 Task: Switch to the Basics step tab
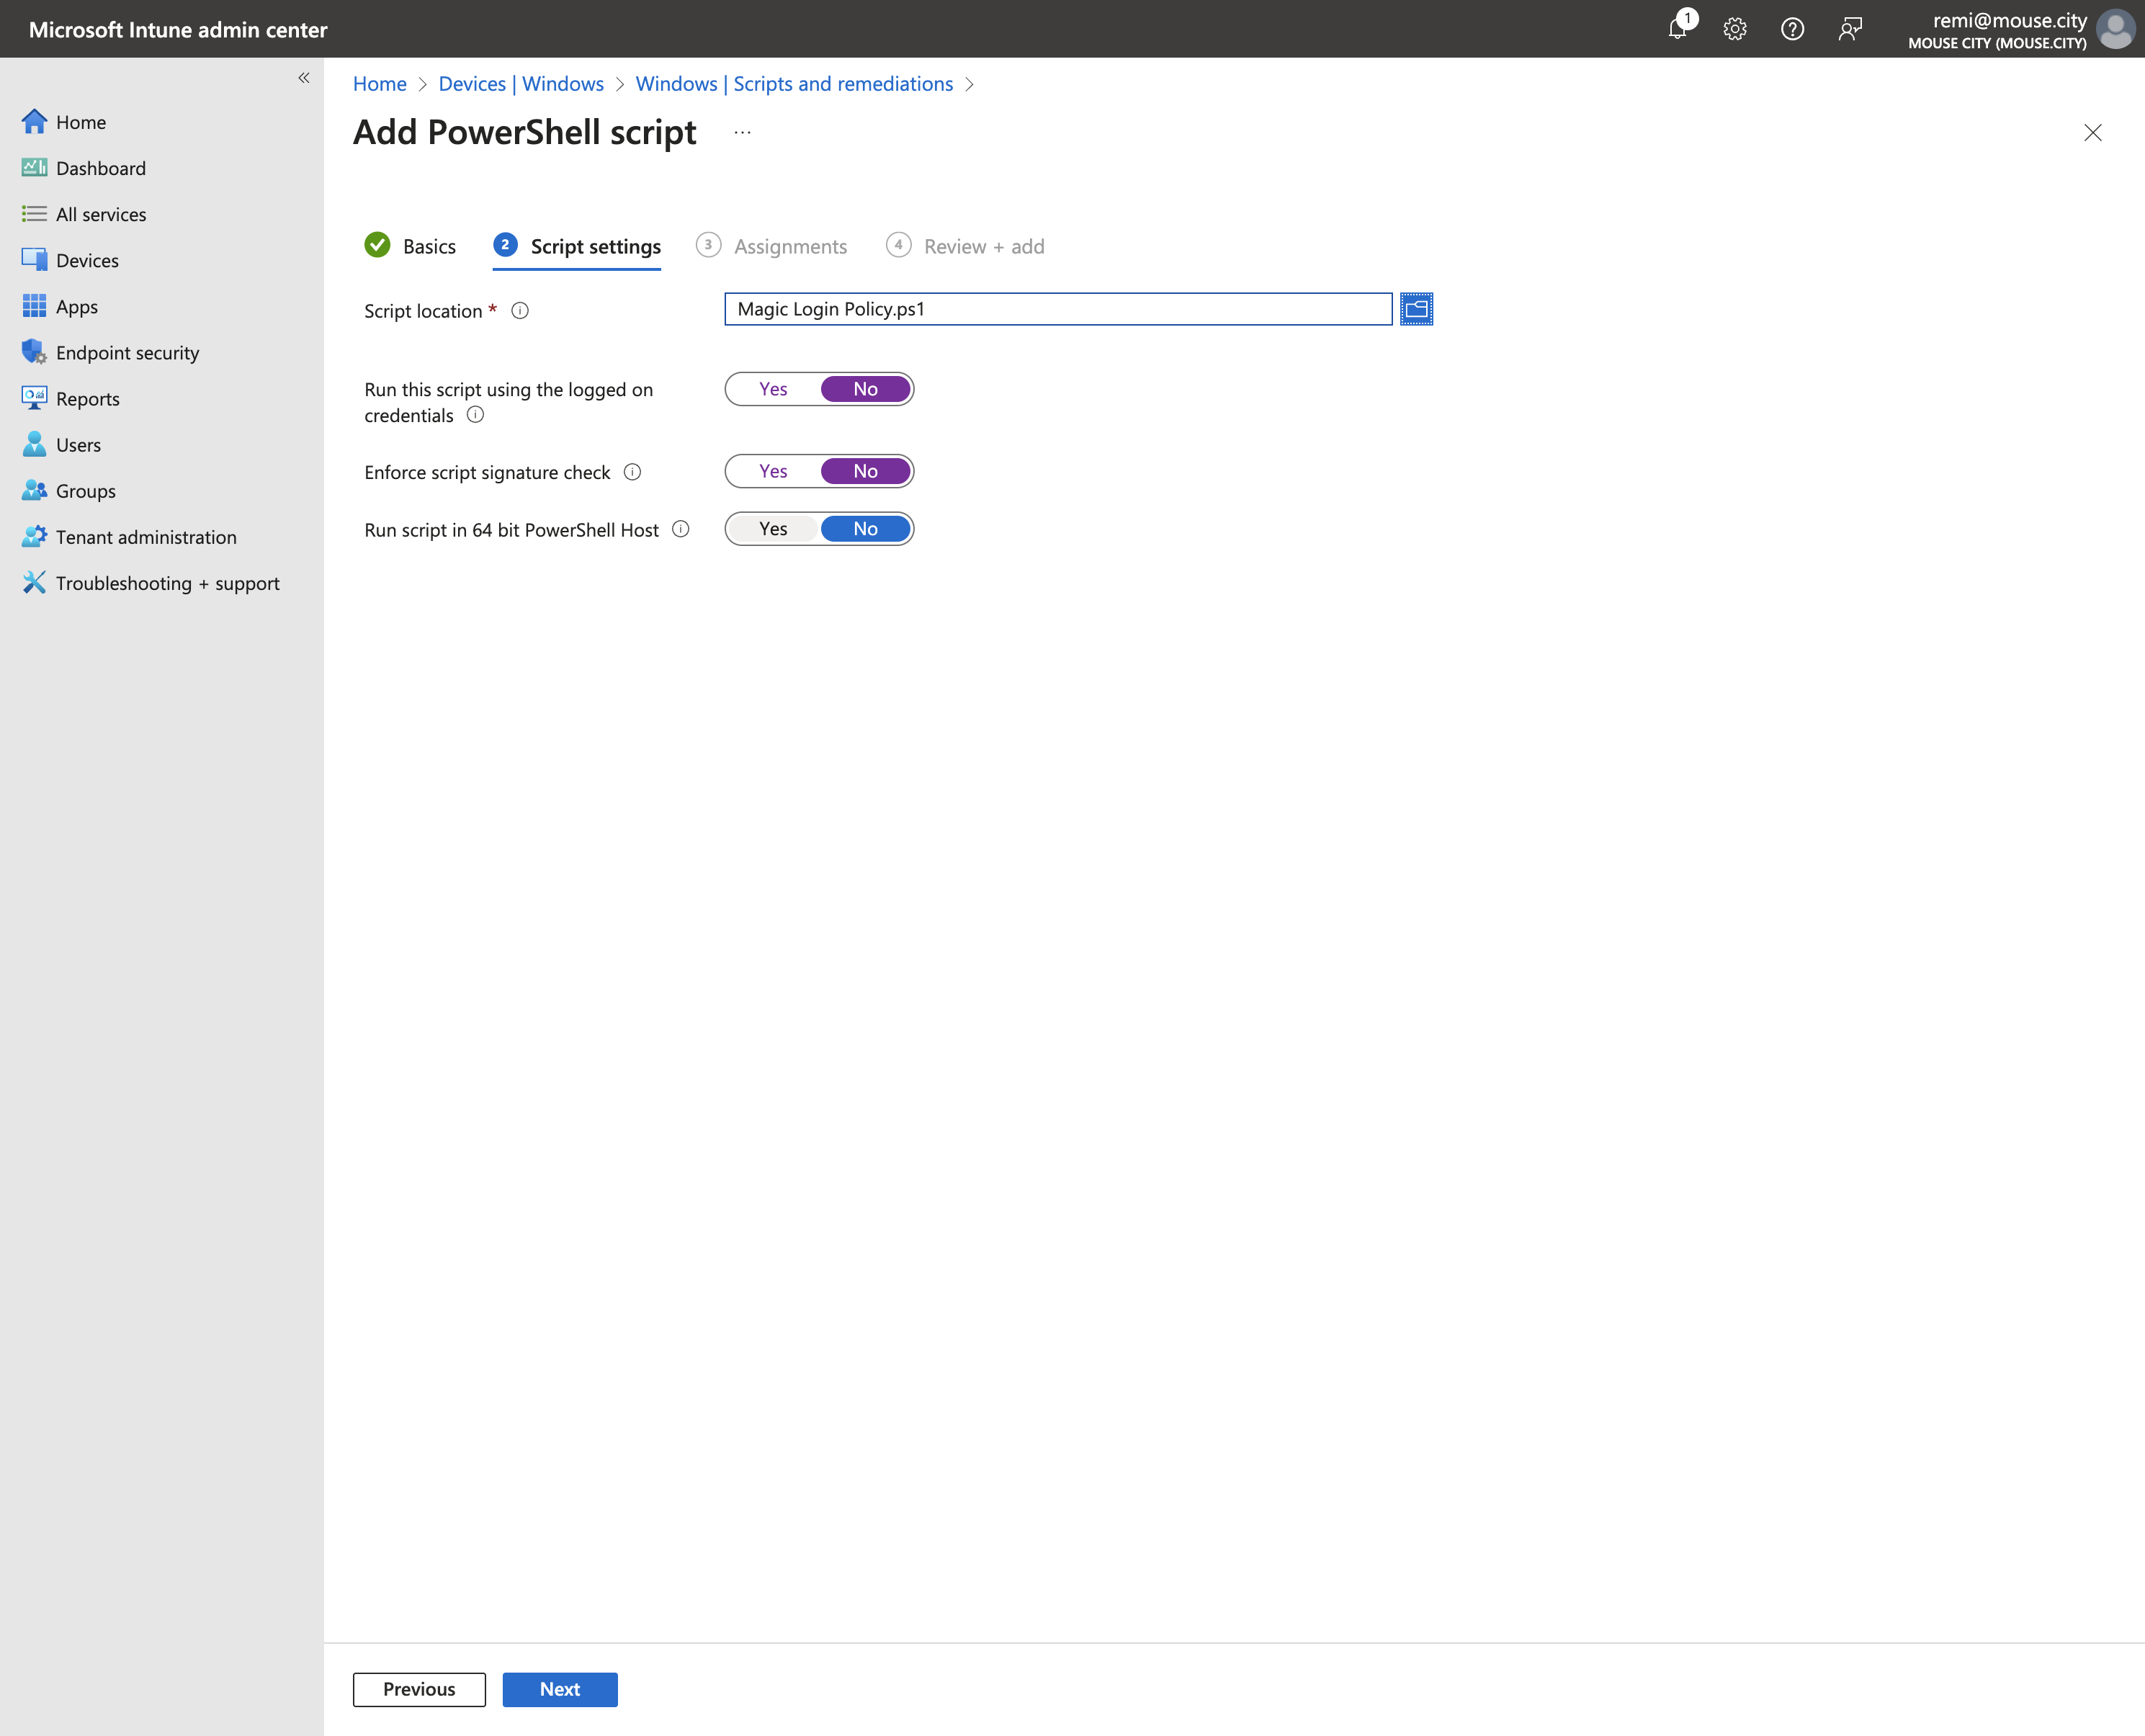(x=410, y=246)
